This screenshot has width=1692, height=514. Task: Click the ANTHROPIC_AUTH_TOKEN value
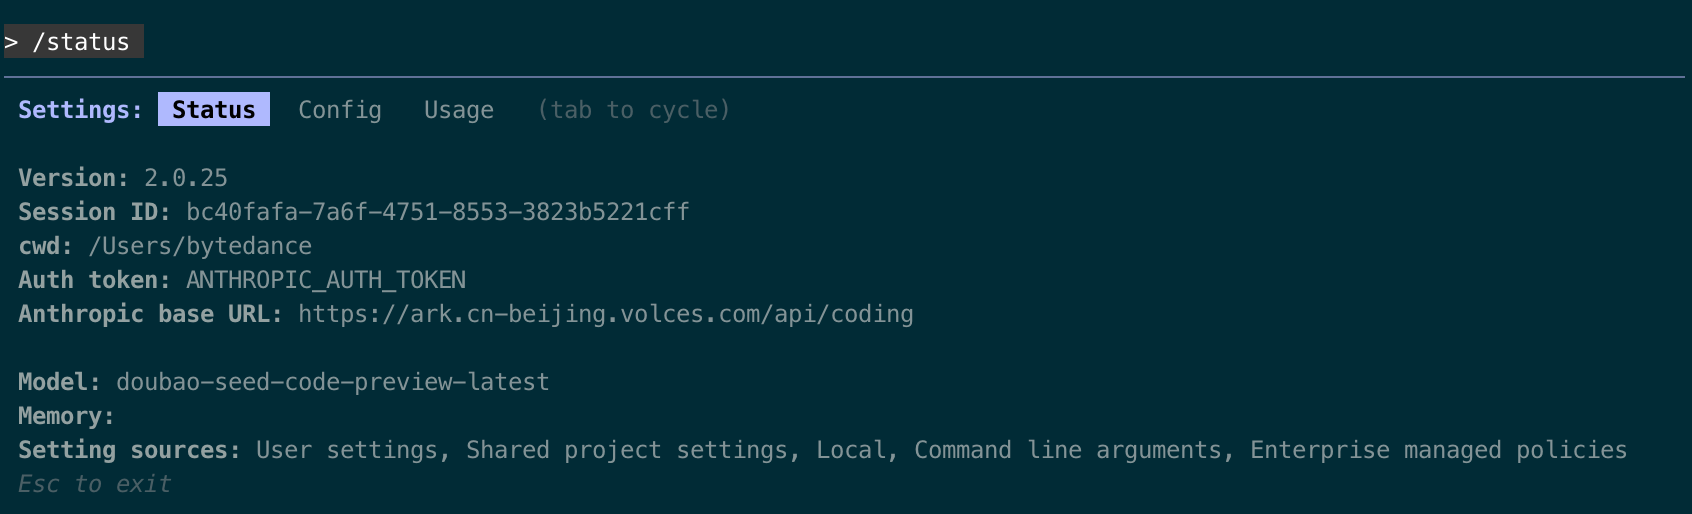(x=325, y=280)
